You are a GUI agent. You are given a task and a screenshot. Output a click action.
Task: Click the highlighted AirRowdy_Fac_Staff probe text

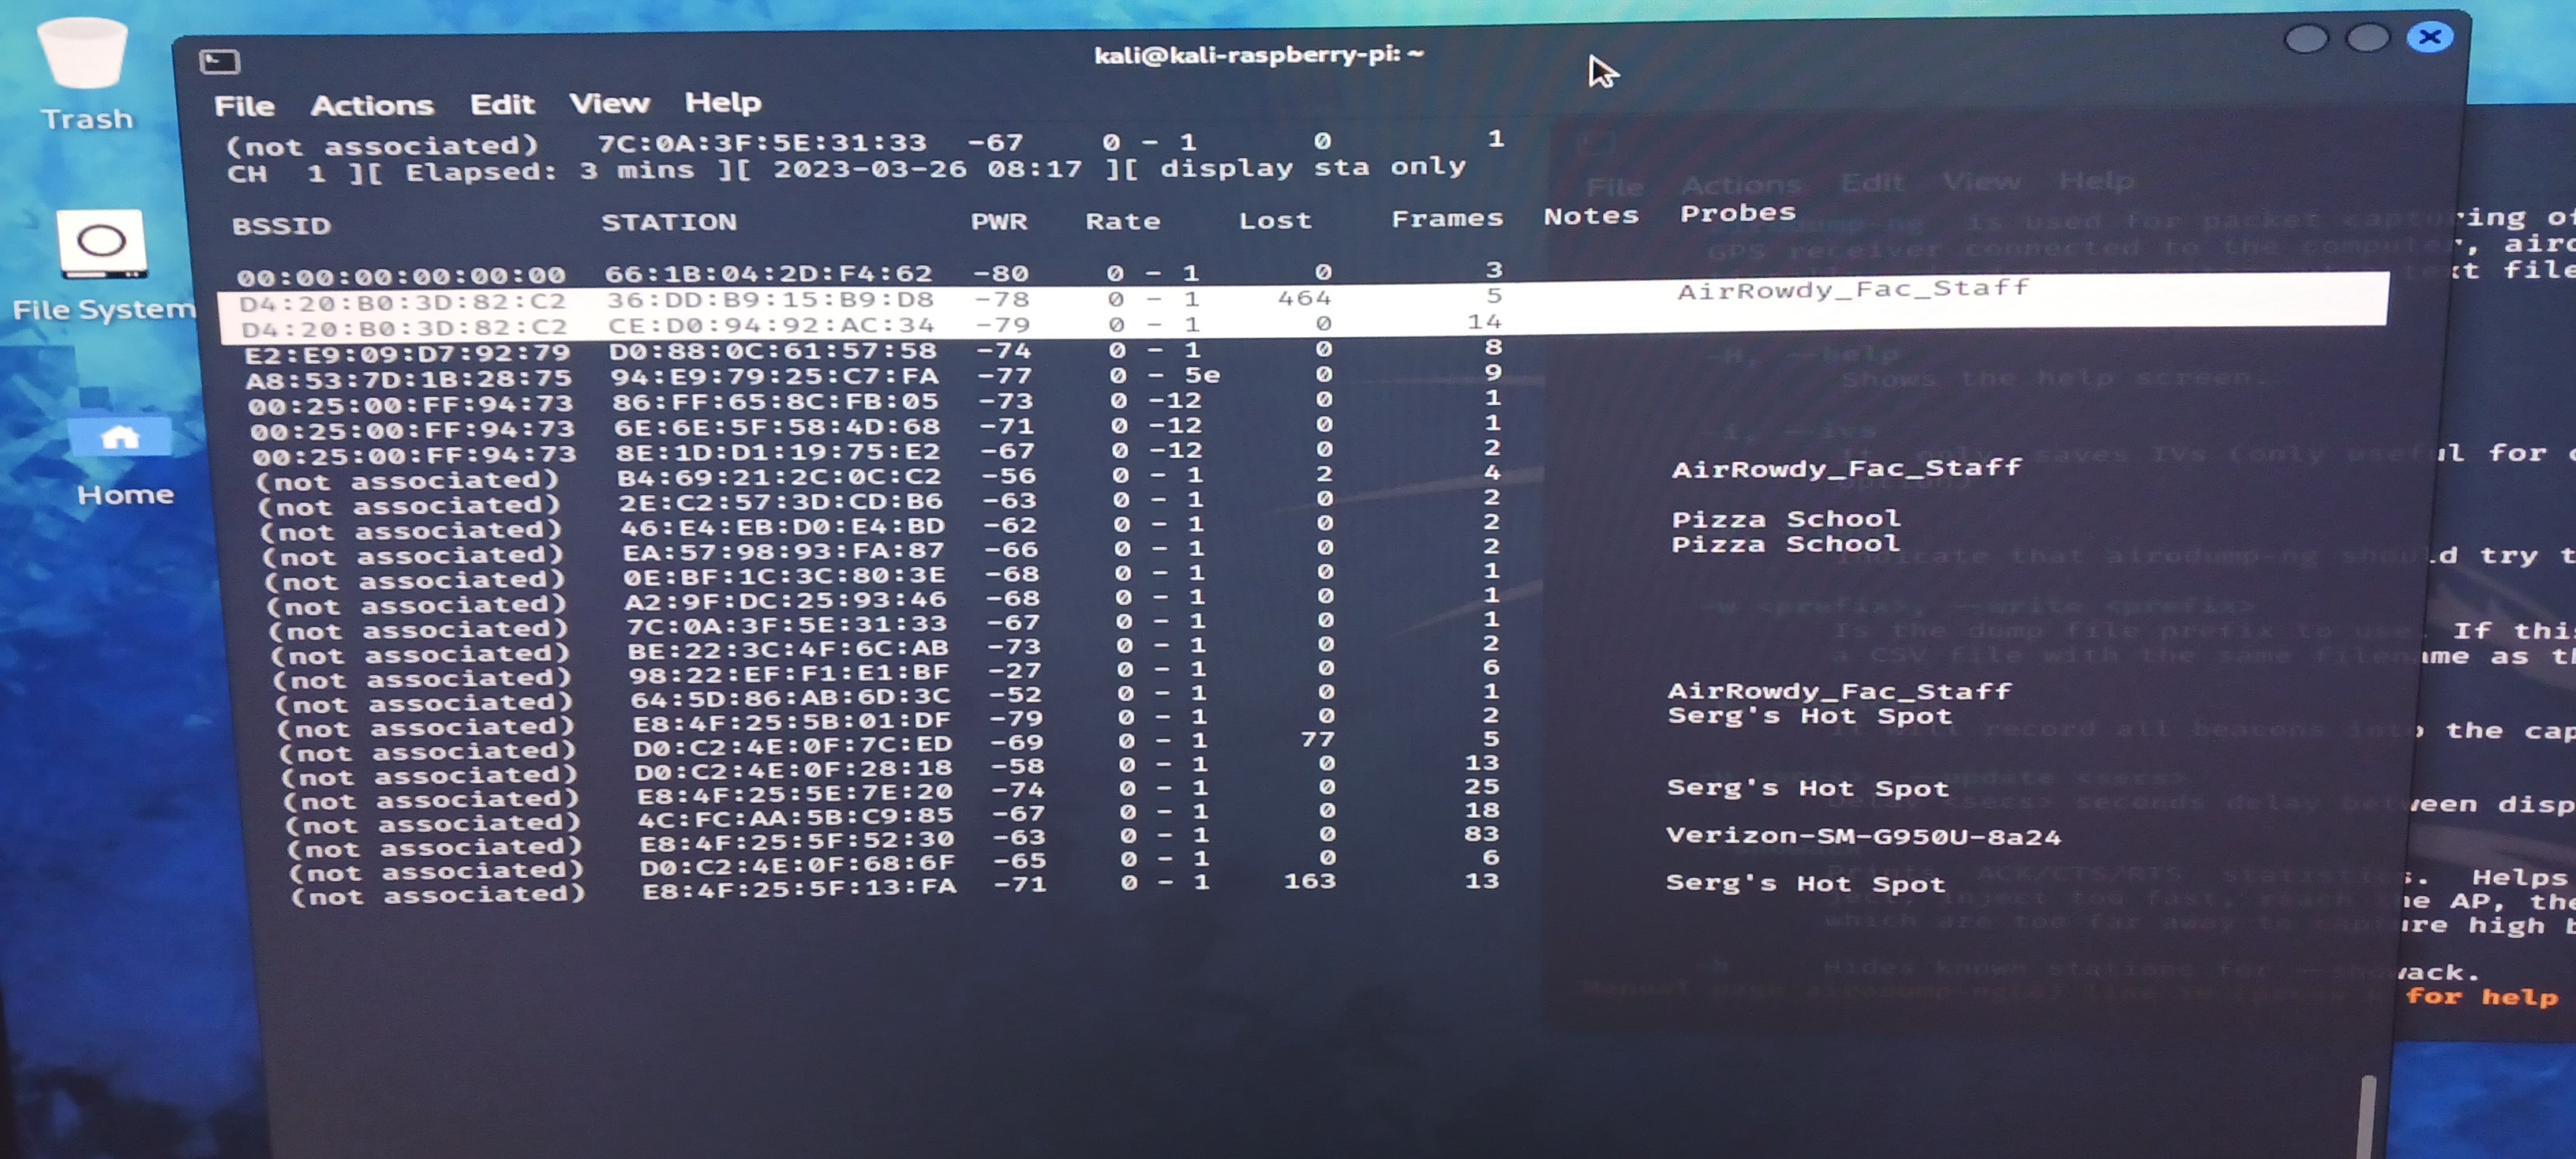[x=1852, y=290]
